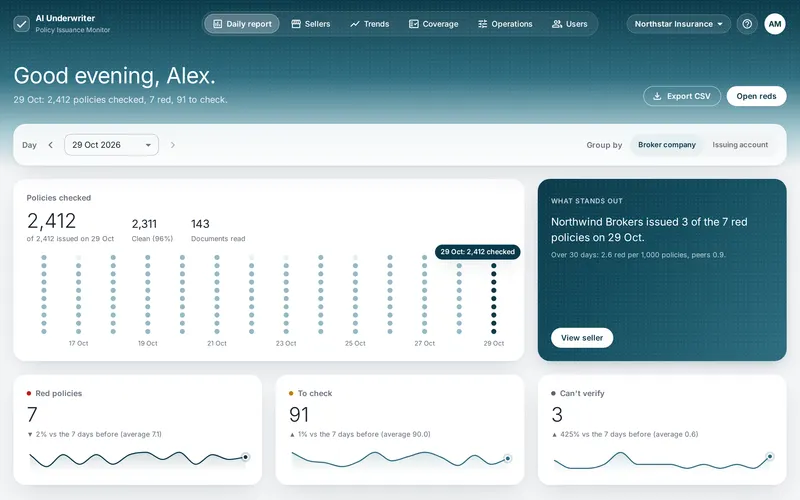
Task: Click the AI Underwriter checkmark logo
Action: [21, 24]
